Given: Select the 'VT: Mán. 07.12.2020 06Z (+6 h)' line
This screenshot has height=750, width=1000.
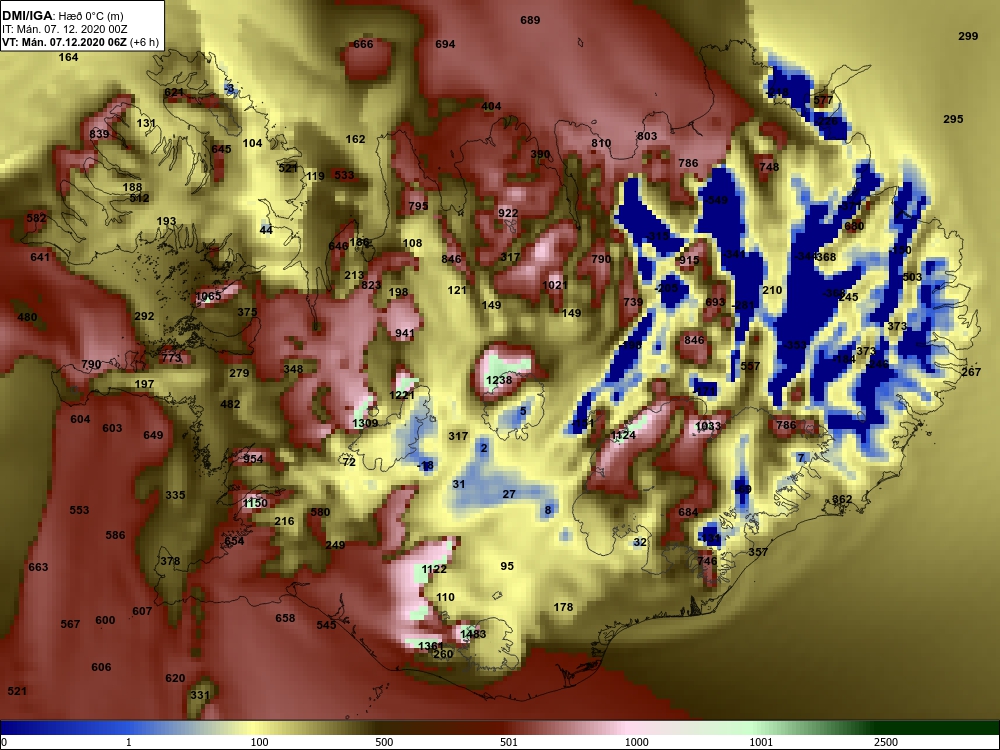Looking at the screenshot, I should point(80,43).
